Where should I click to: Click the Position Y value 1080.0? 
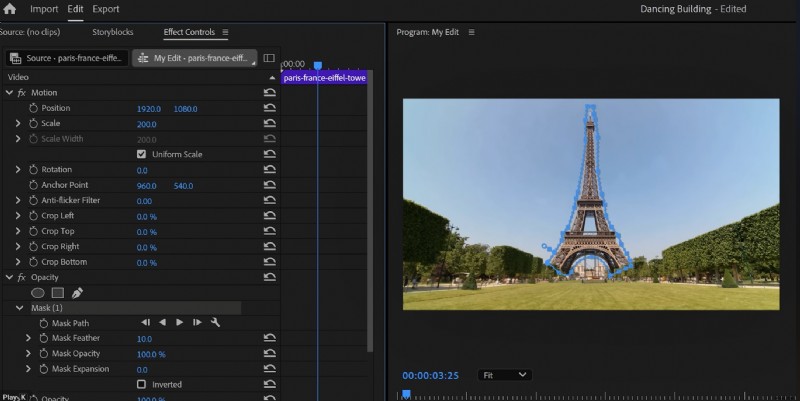[x=185, y=109]
